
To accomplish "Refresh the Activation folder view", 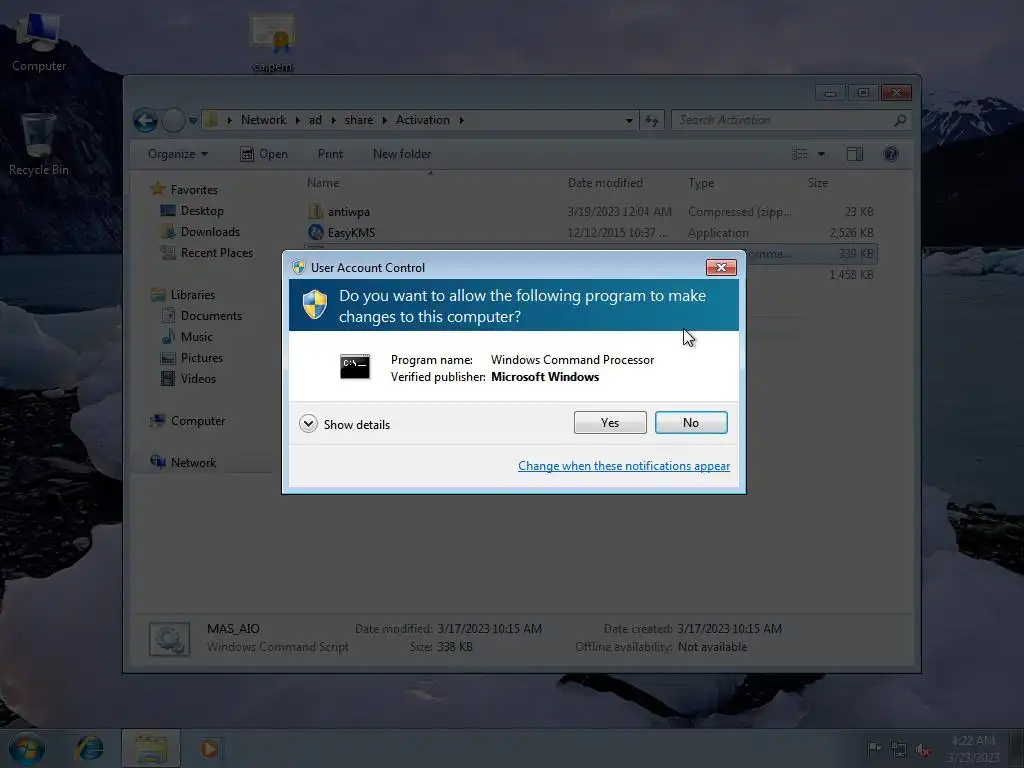I will point(652,120).
